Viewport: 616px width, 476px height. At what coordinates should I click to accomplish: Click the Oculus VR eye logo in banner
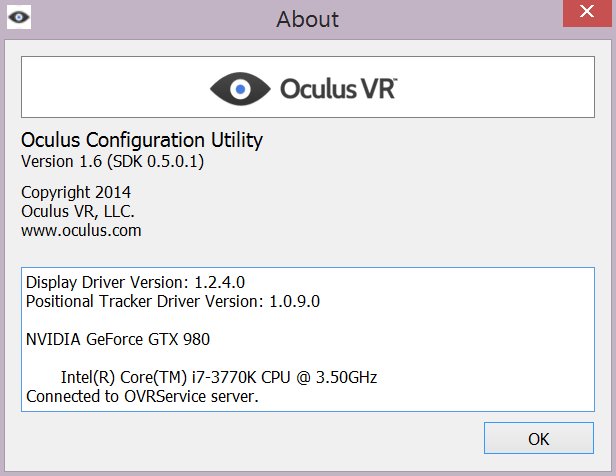click(x=240, y=89)
